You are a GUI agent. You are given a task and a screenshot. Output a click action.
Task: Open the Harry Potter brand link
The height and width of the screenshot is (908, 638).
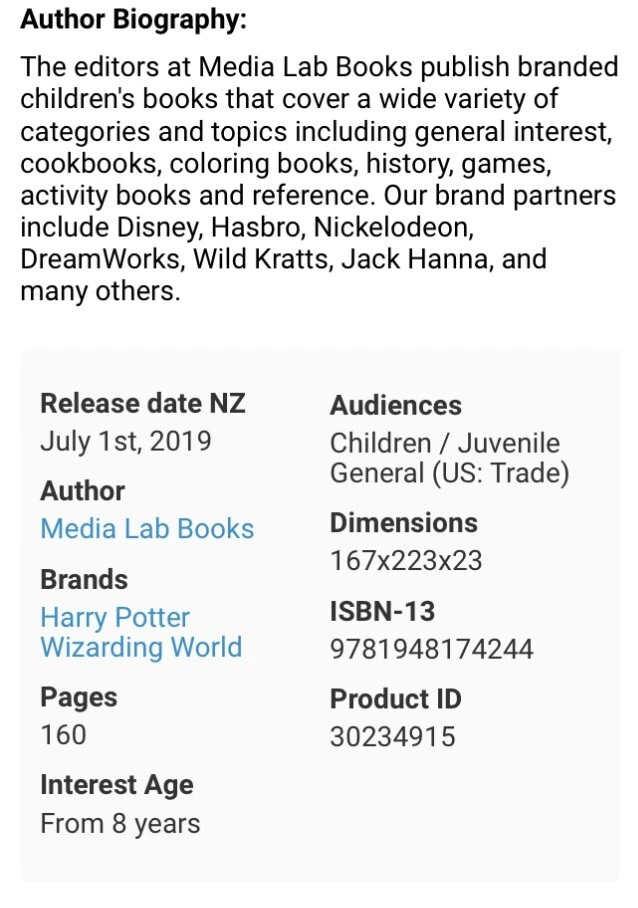coord(115,617)
